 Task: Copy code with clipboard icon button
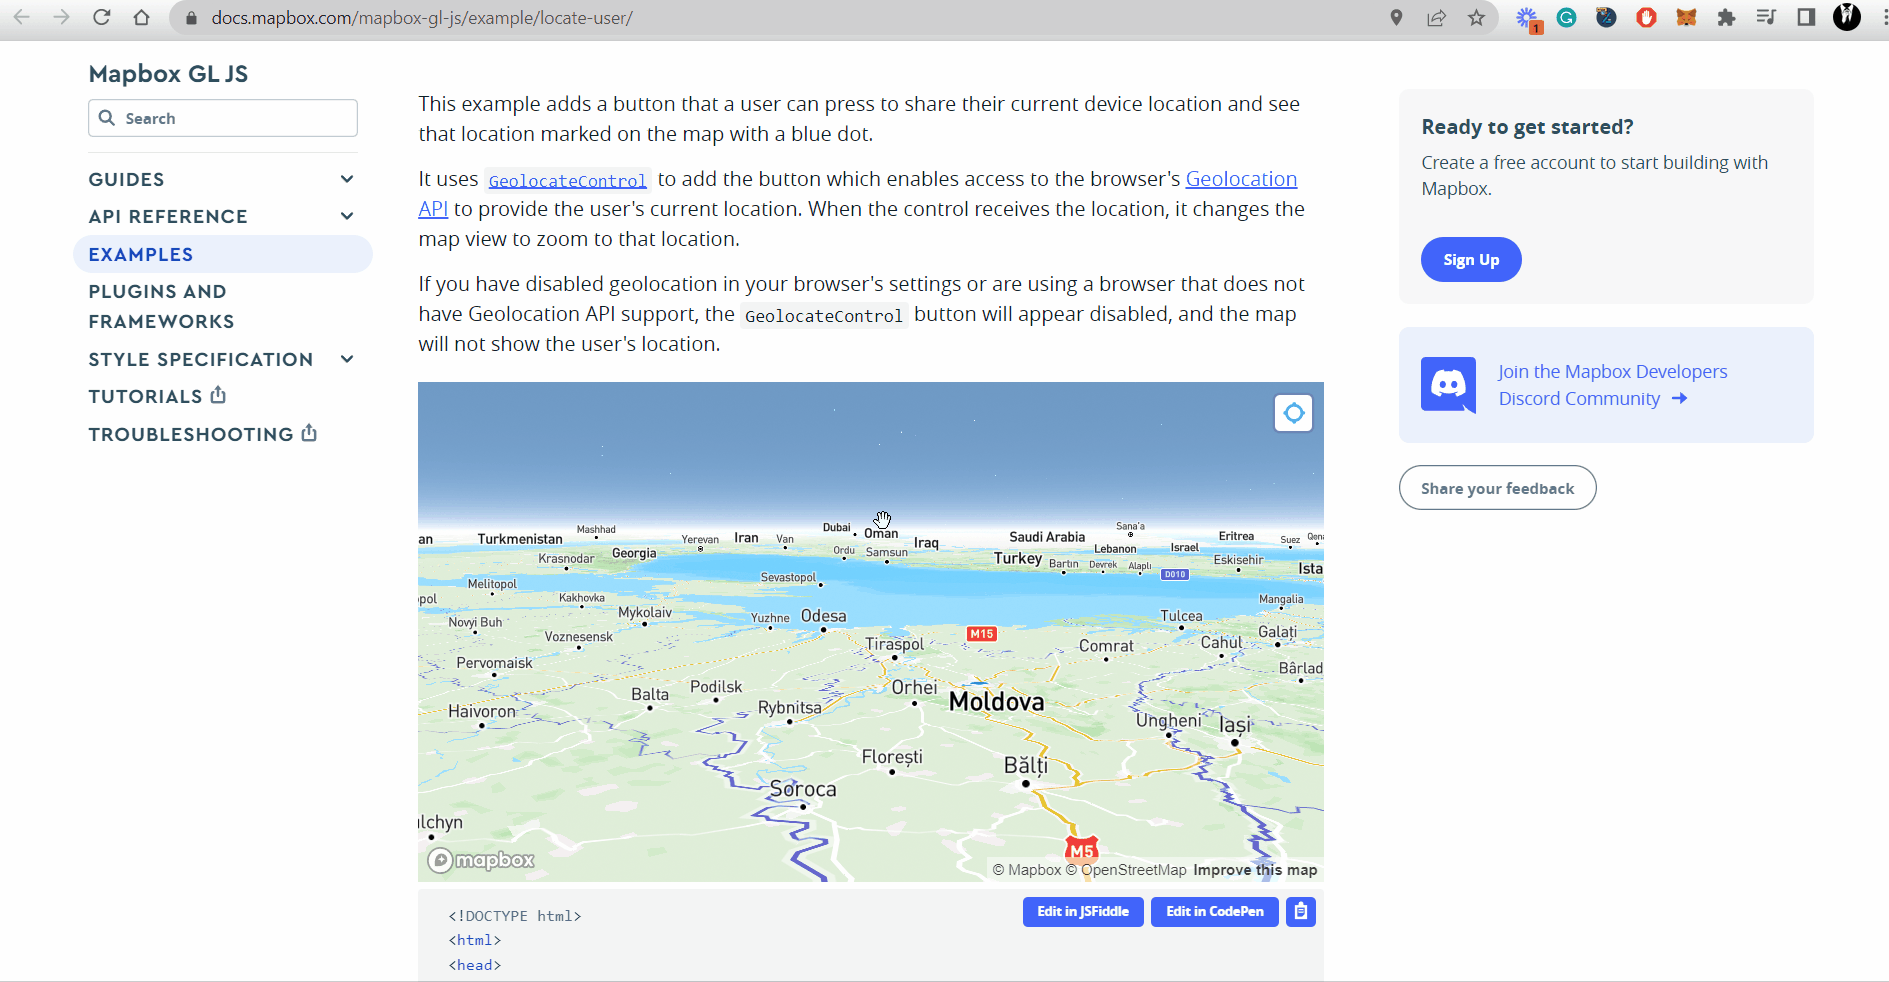[x=1301, y=911]
